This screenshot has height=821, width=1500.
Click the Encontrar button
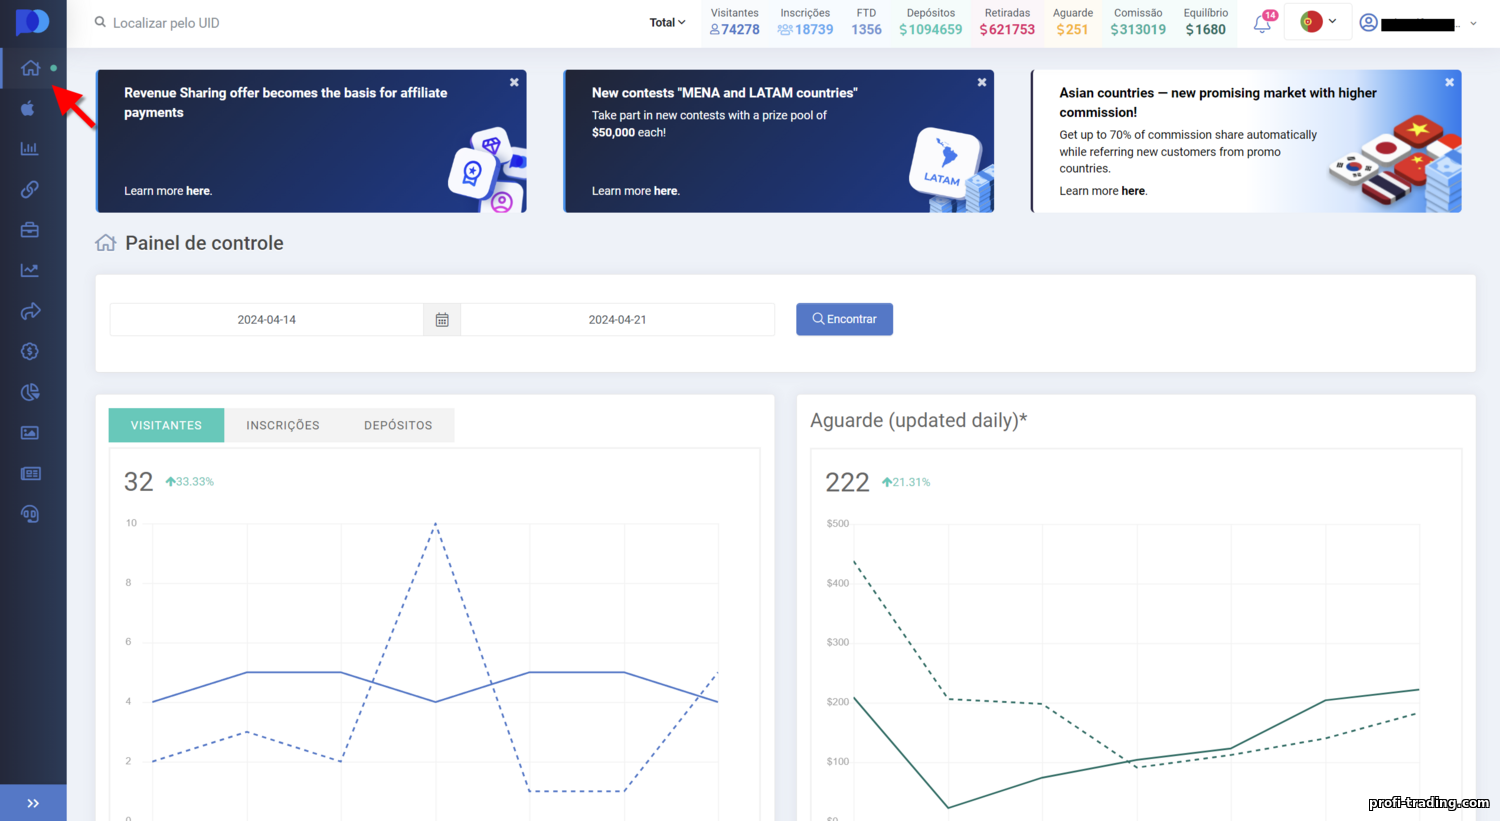point(844,319)
